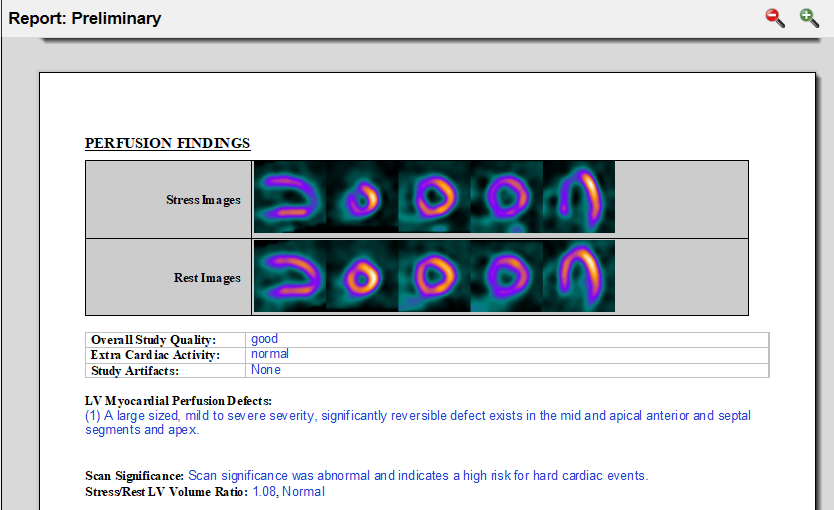
Task: Select the first Rest Images thumbnail
Action: tap(290, 277)
